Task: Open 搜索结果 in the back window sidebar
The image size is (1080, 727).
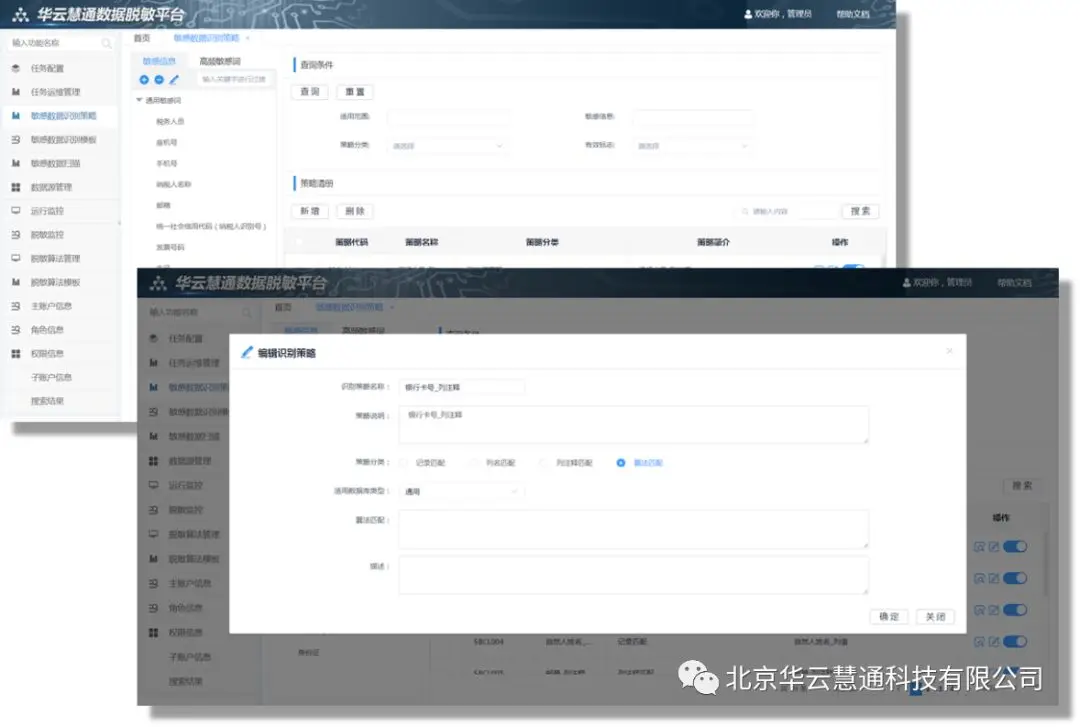Action: pyautogui.click(x=47, y=401)
